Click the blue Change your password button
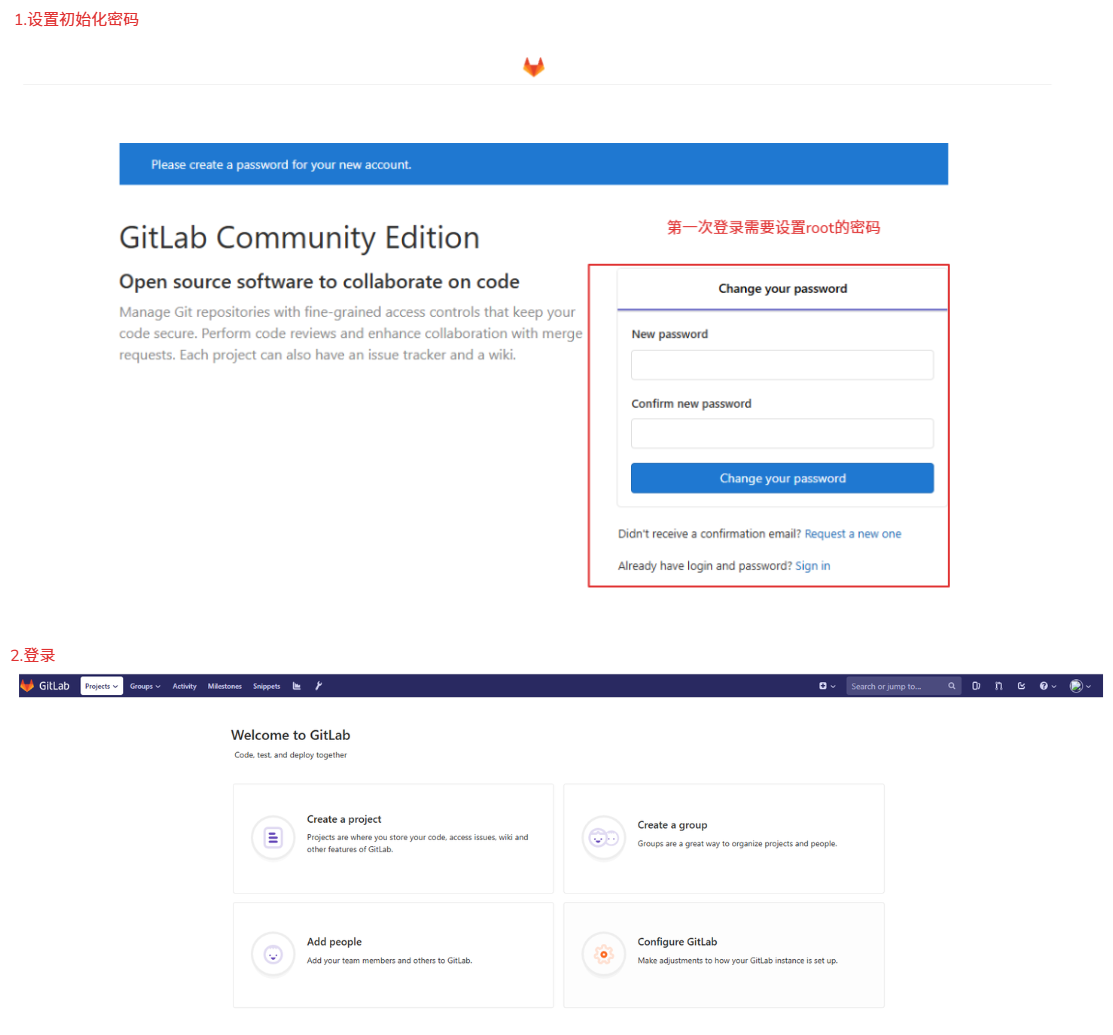This screenshot has height=1035, width=1113. pos(782,478)
